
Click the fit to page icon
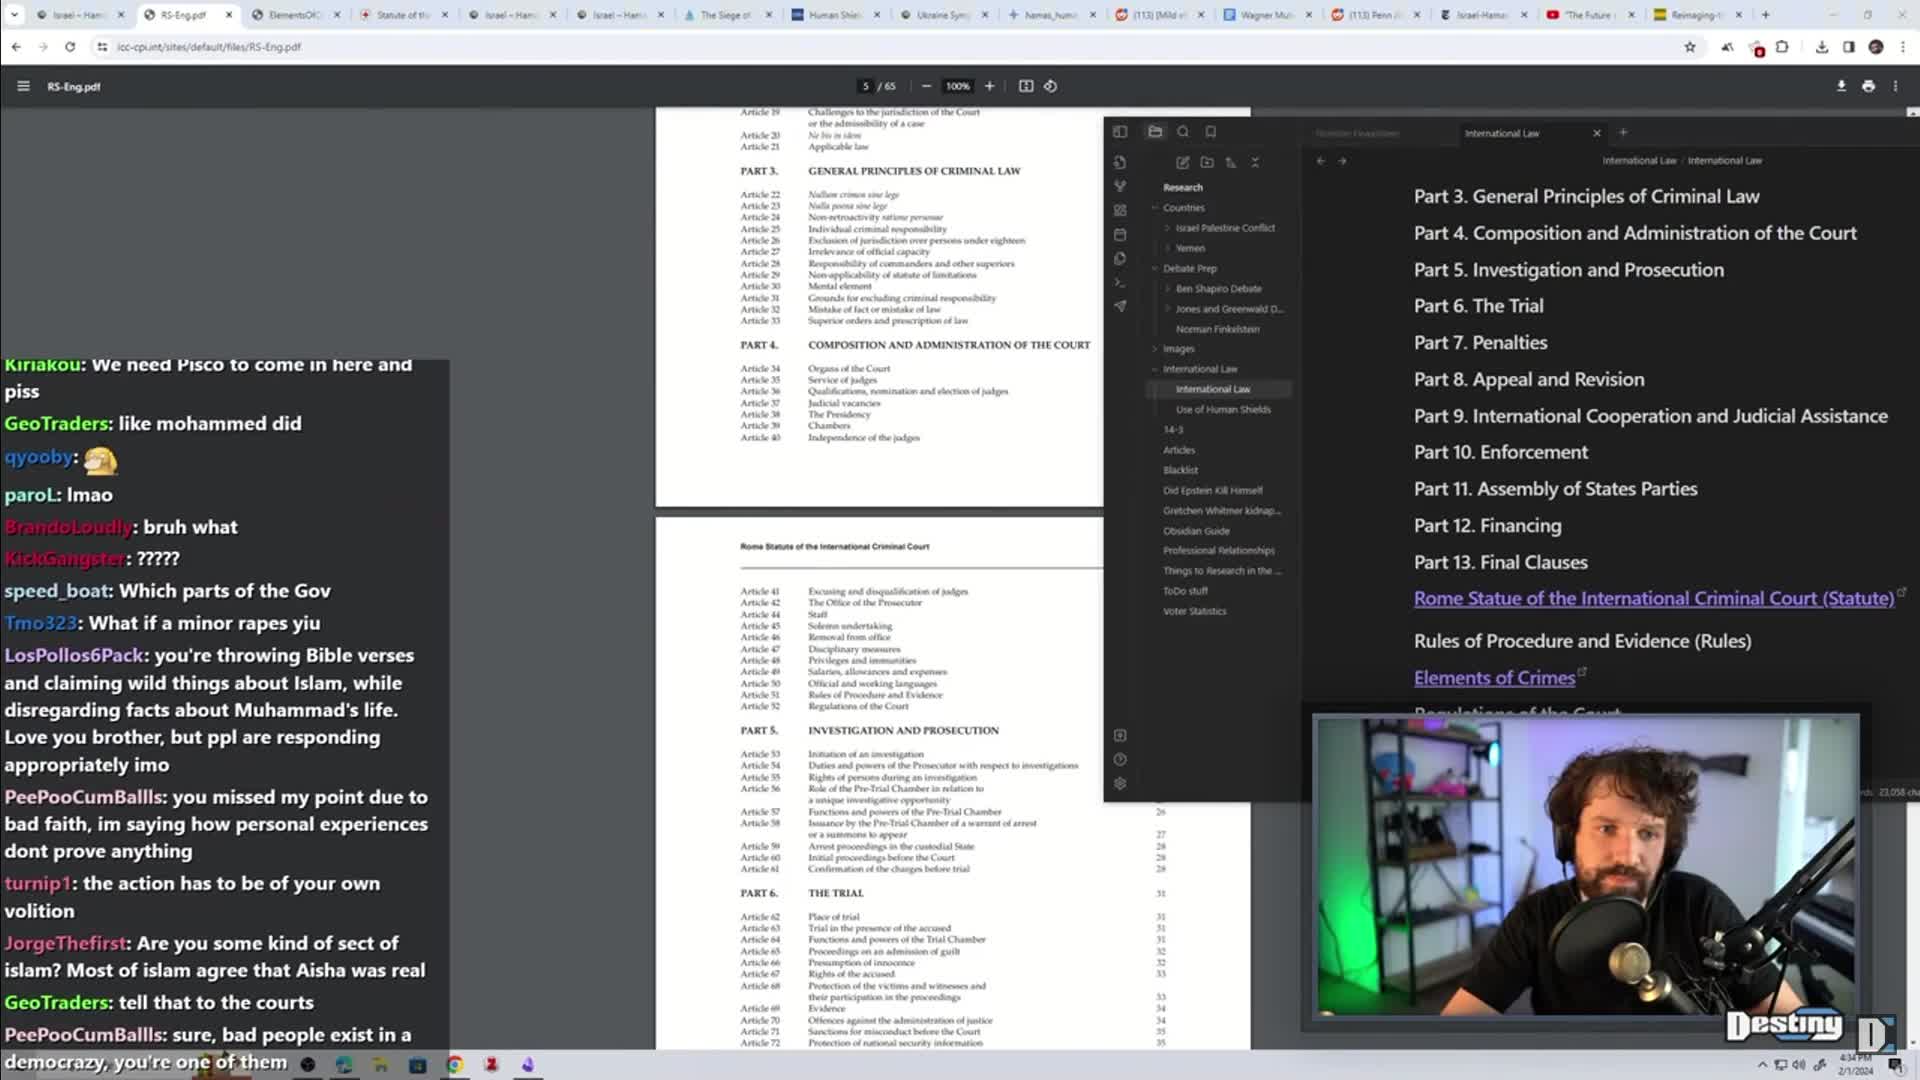1025,86
